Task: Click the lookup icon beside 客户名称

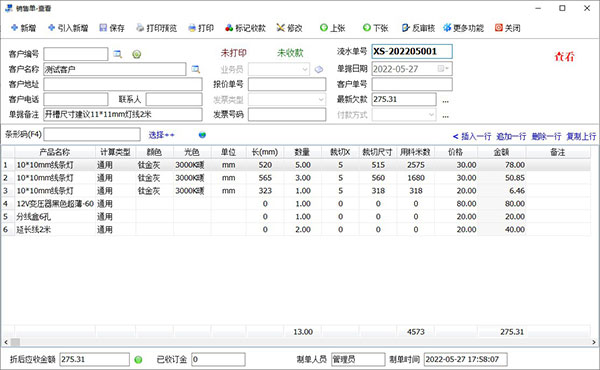Action: 196,69
